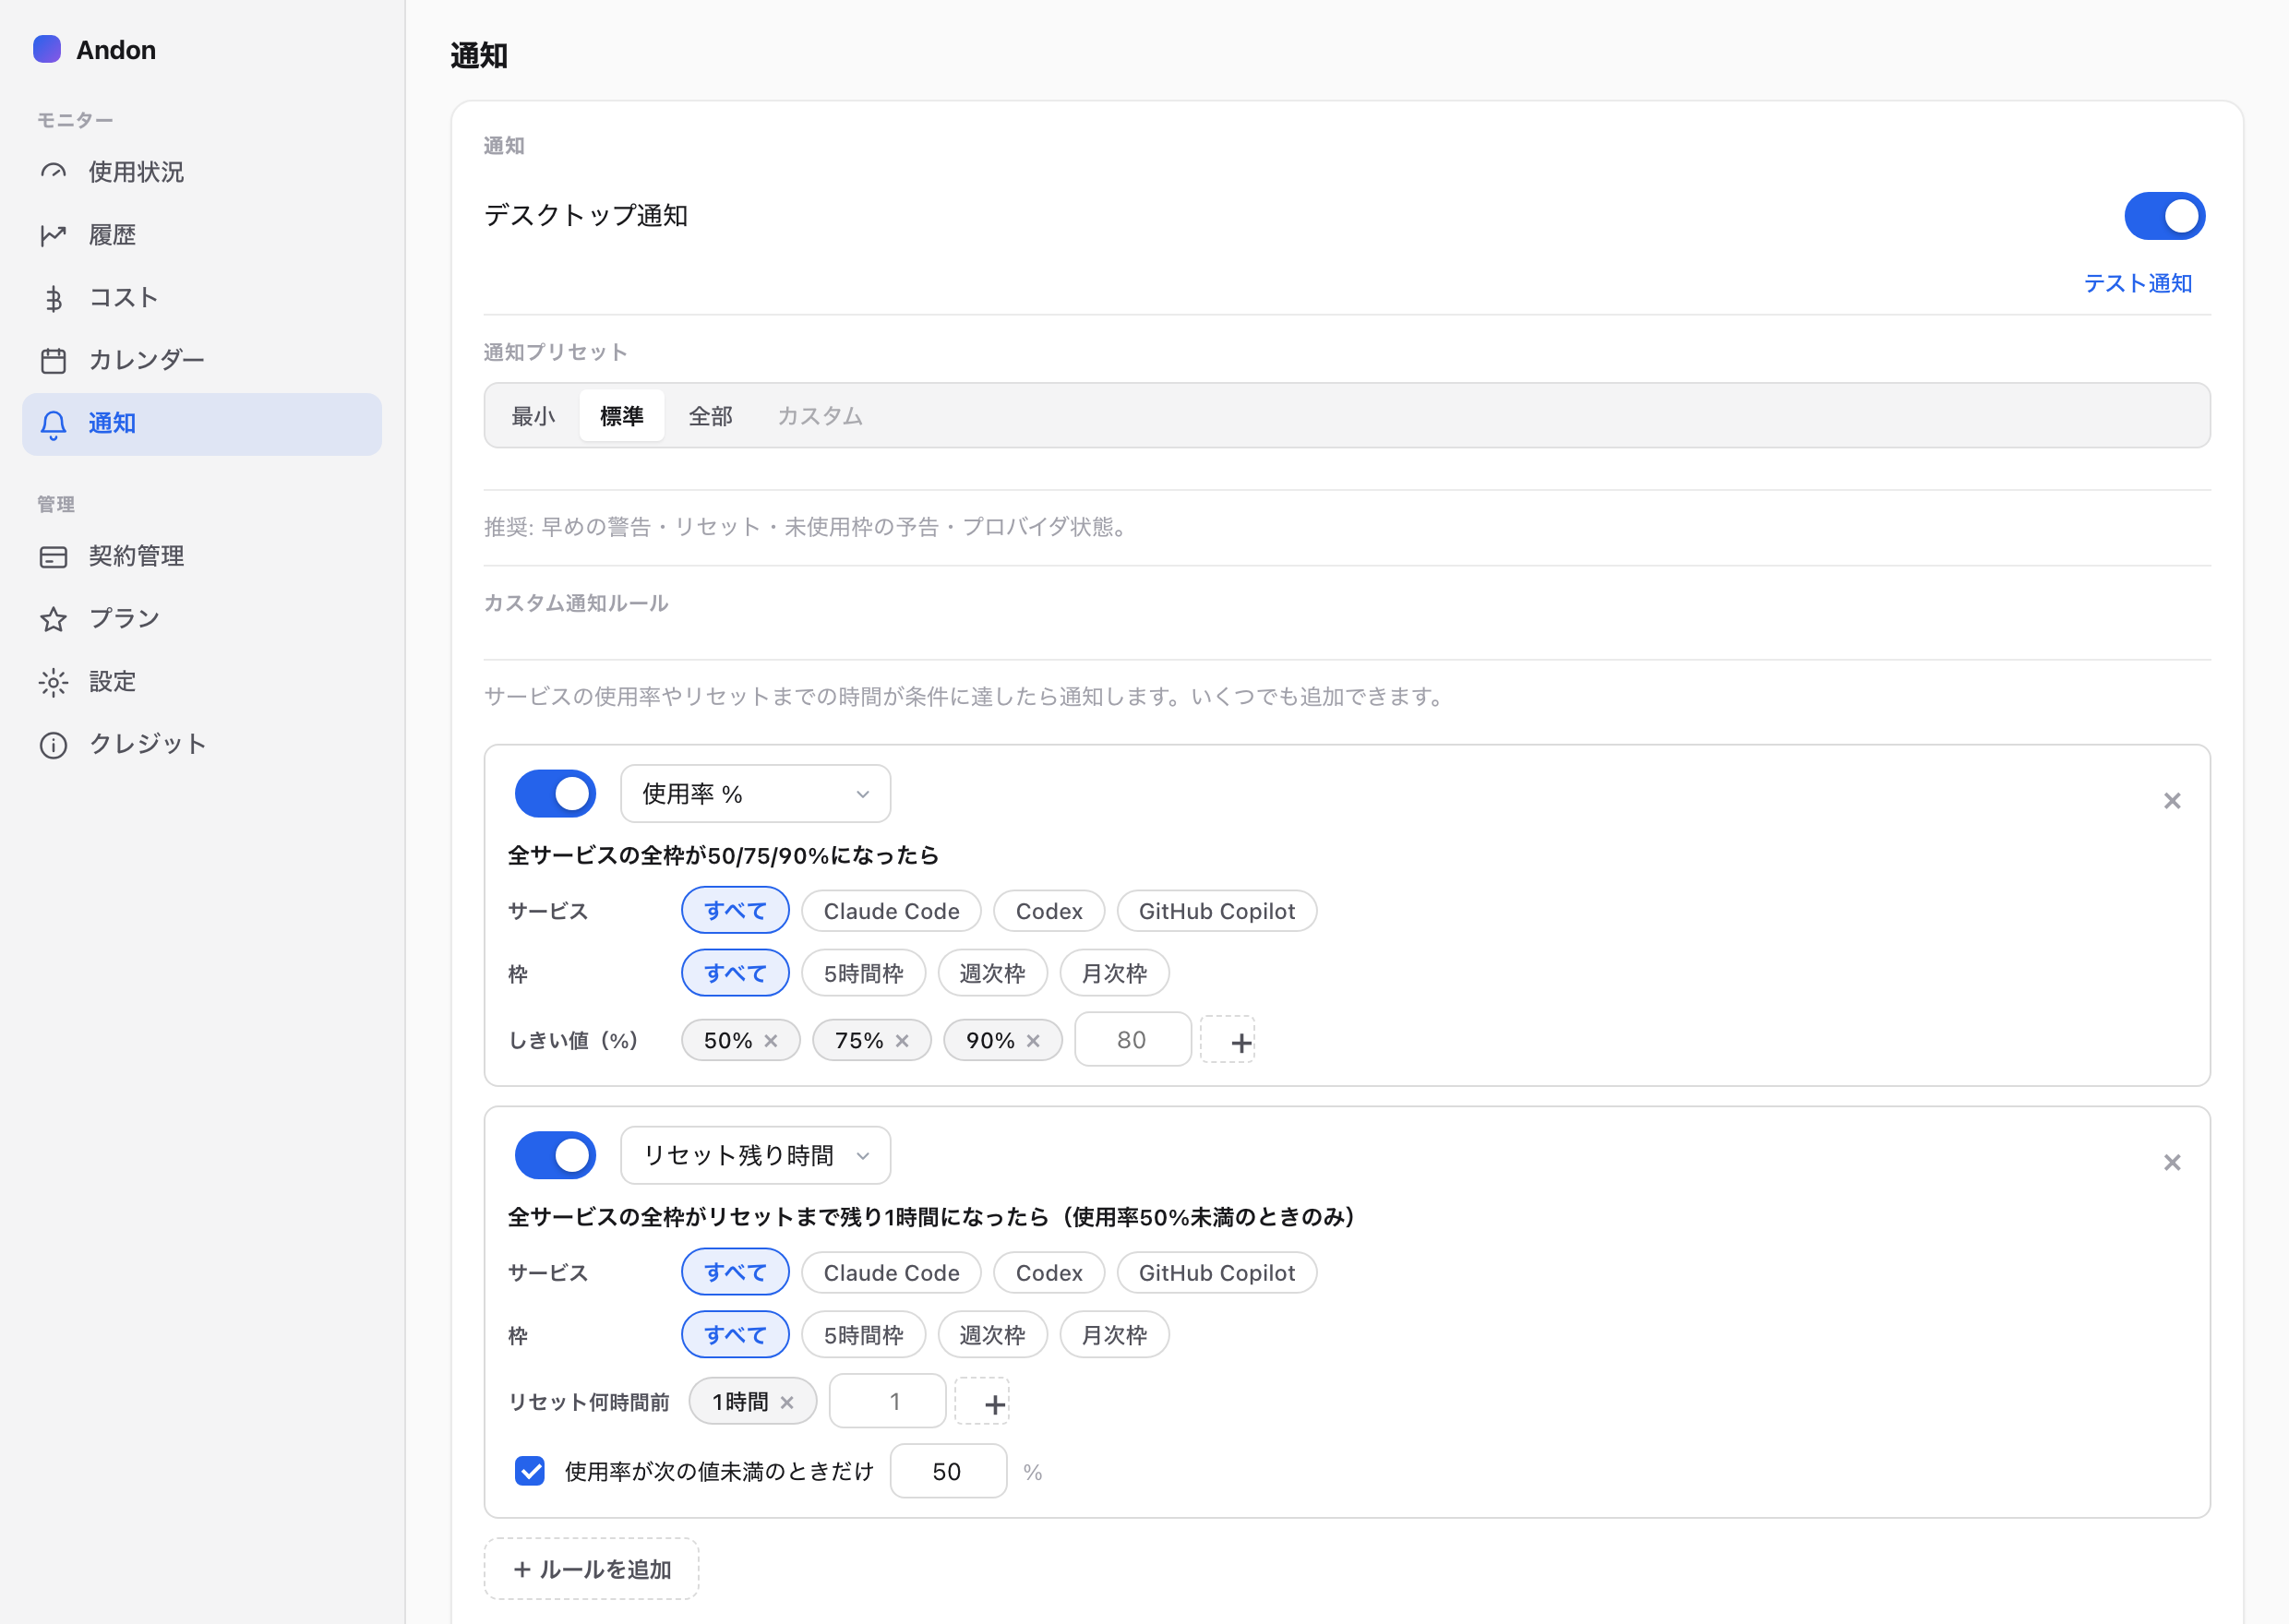
Task: Remove the リセット残り時間 rule with its X
Action: (x=2171, y=1162)
